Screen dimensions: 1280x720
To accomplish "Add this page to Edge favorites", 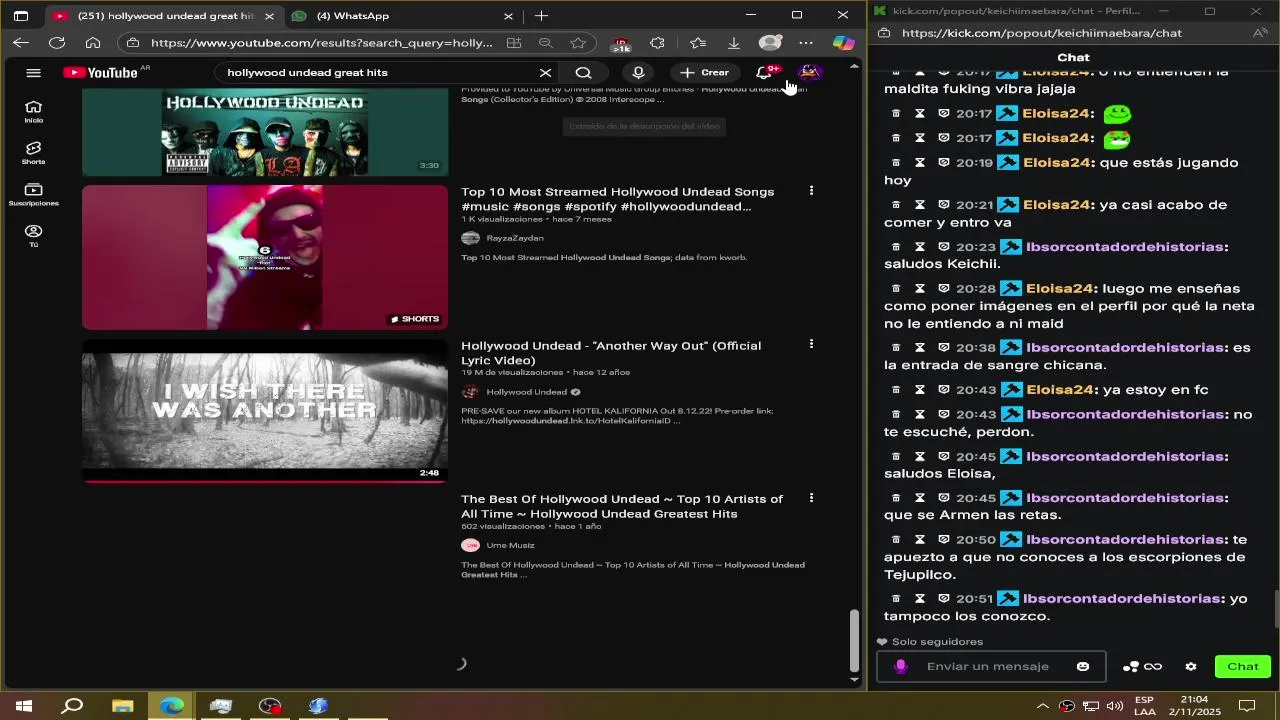I will pos(578,43).
